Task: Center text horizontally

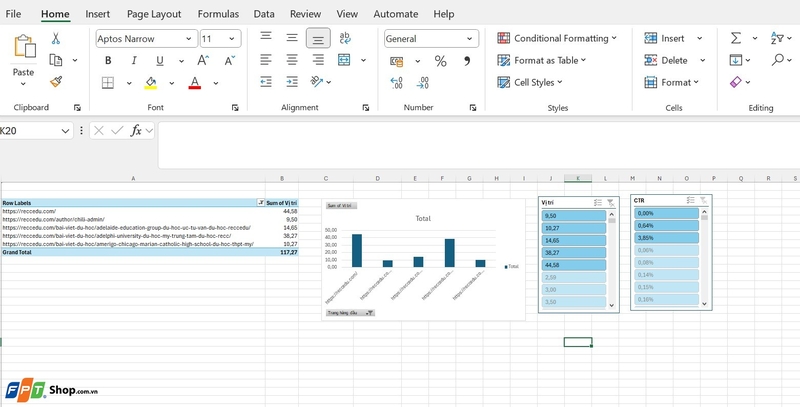Action: coord(292,60)
